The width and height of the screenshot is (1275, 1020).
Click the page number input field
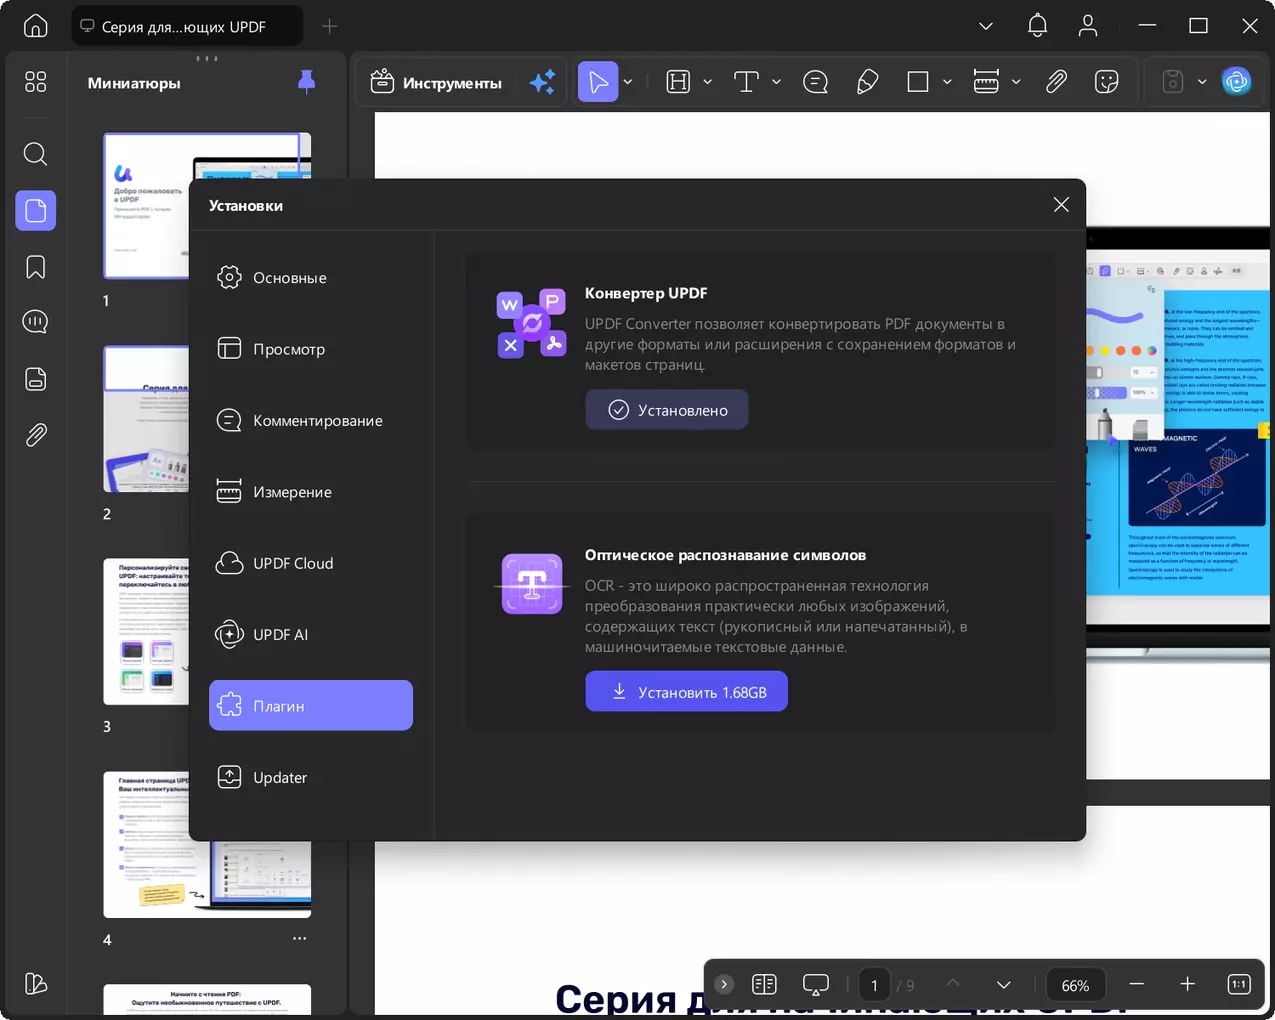coord(874,985)
